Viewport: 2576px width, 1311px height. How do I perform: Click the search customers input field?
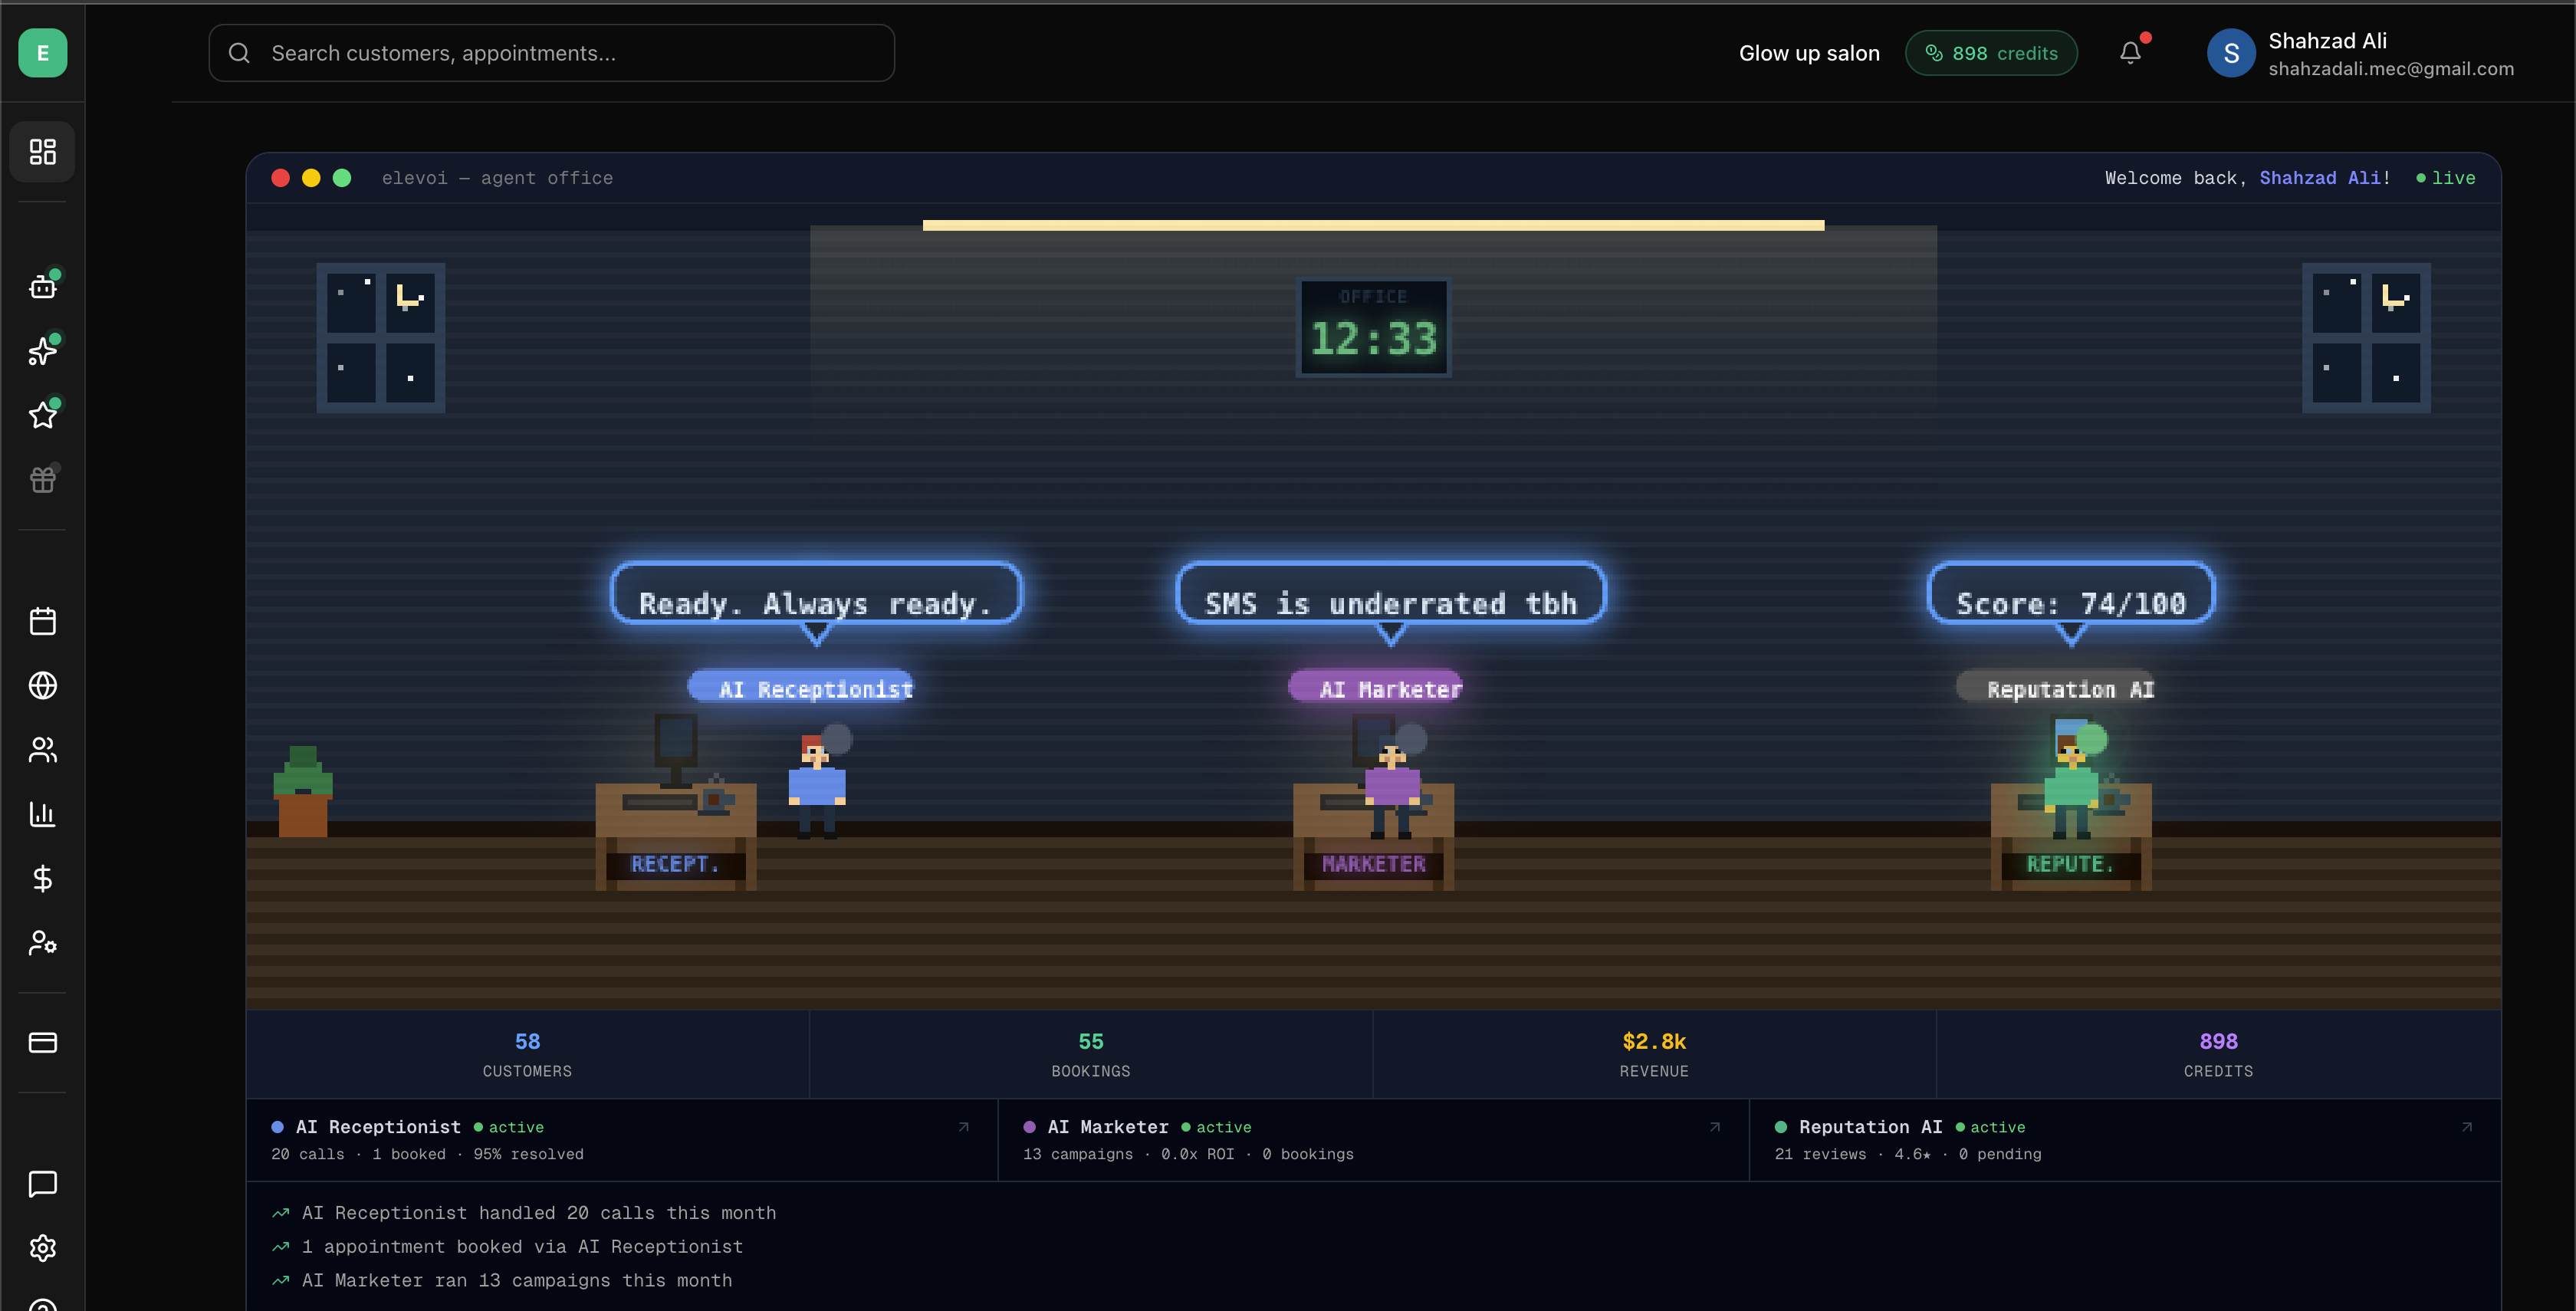tap(551, 53)
